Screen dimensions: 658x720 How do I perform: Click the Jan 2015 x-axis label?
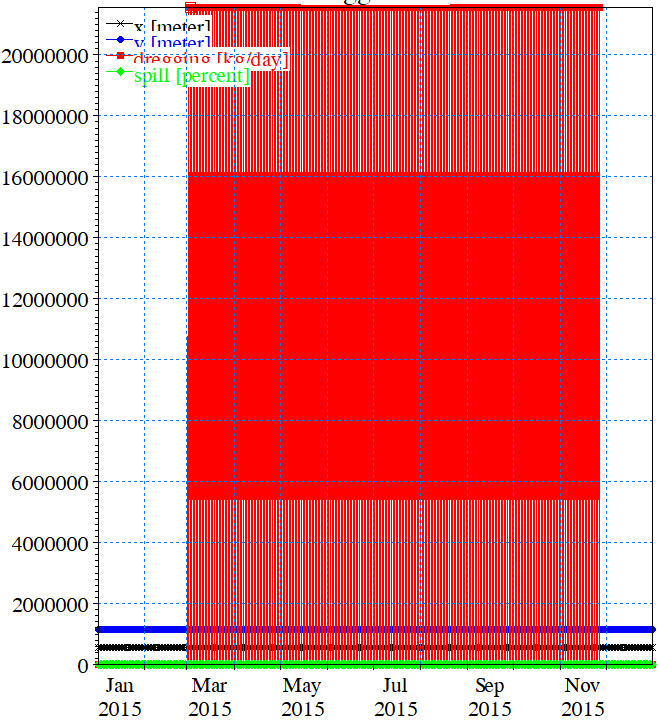tap(119, 697)
